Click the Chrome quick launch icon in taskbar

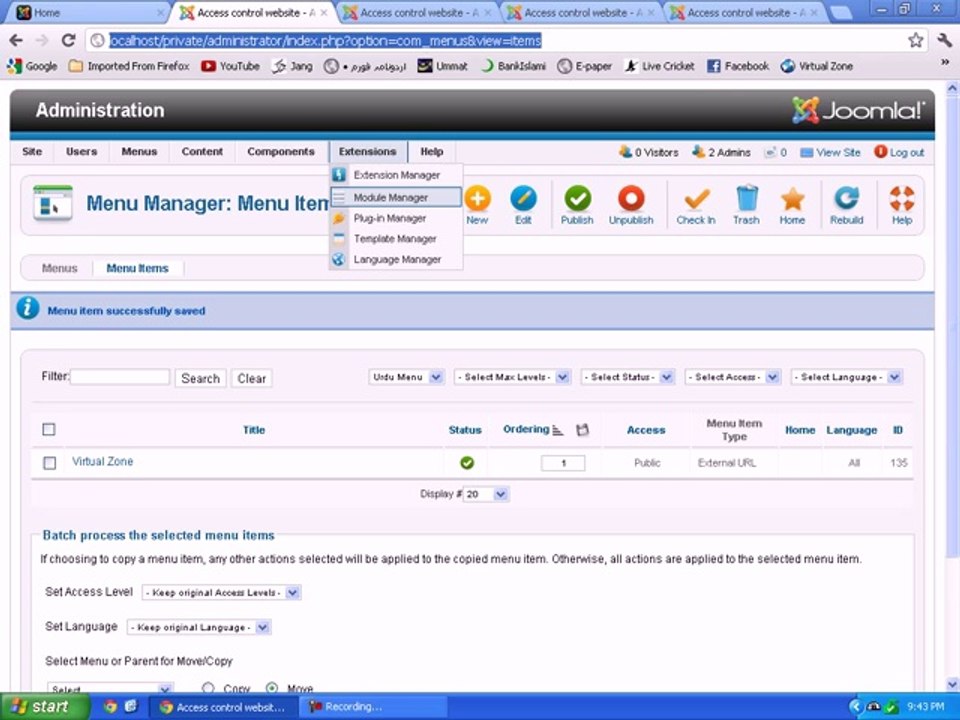point(110,707)
